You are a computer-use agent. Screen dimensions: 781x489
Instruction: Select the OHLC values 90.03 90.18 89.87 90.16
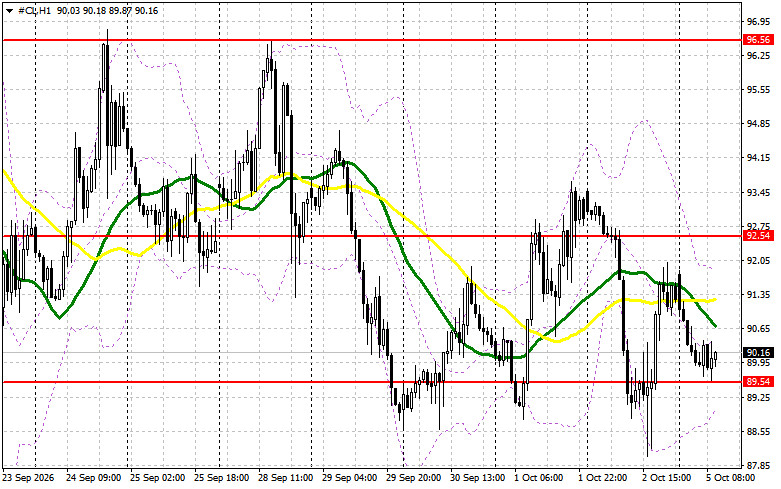(x=108, y=10)
